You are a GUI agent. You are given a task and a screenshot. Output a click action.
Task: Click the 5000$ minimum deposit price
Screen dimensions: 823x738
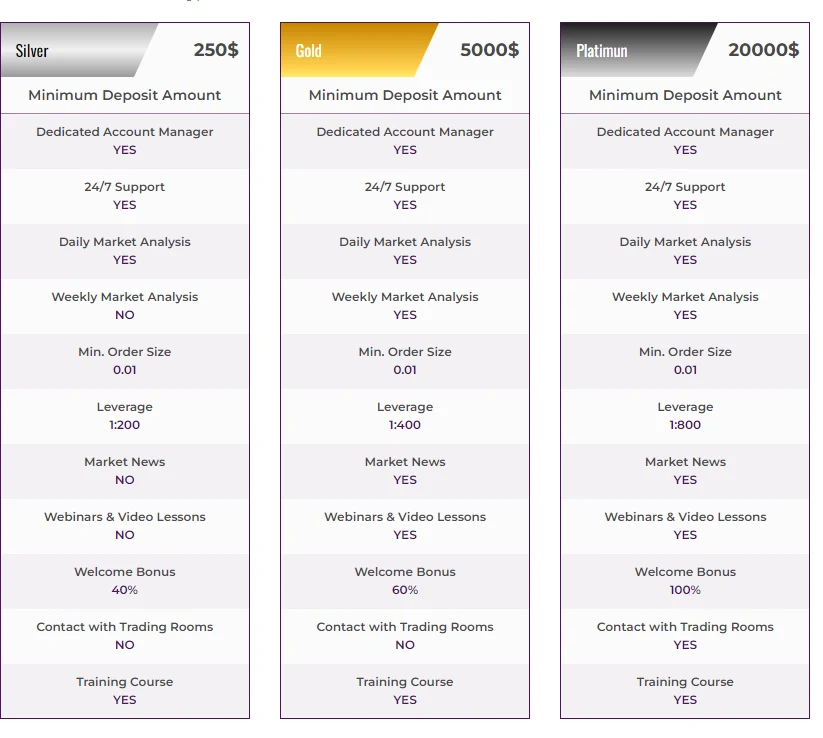[489, 50]
